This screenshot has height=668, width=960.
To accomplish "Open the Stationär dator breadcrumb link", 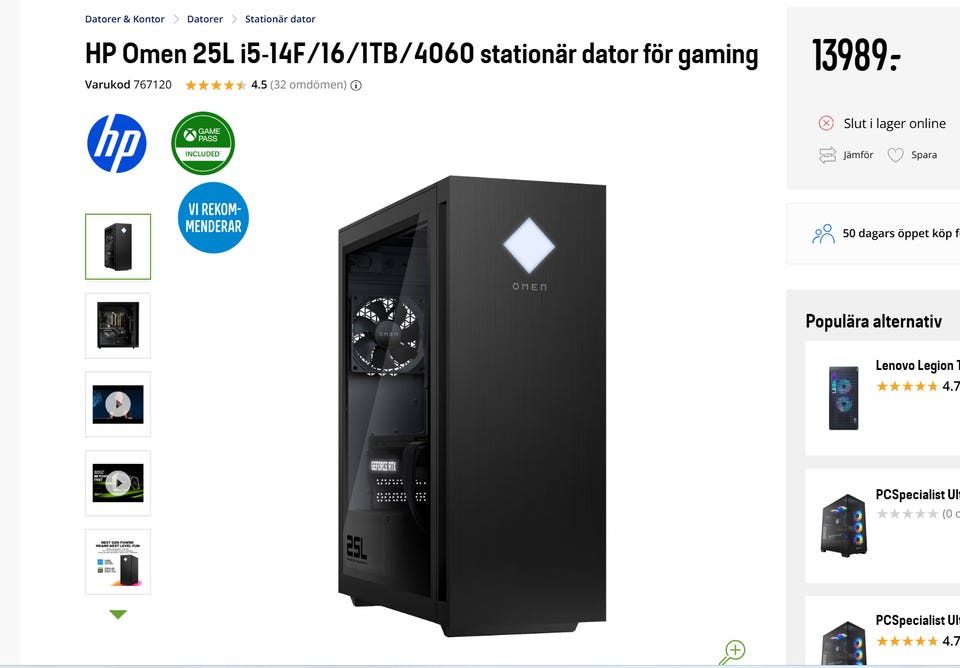I will click(280, 19).
